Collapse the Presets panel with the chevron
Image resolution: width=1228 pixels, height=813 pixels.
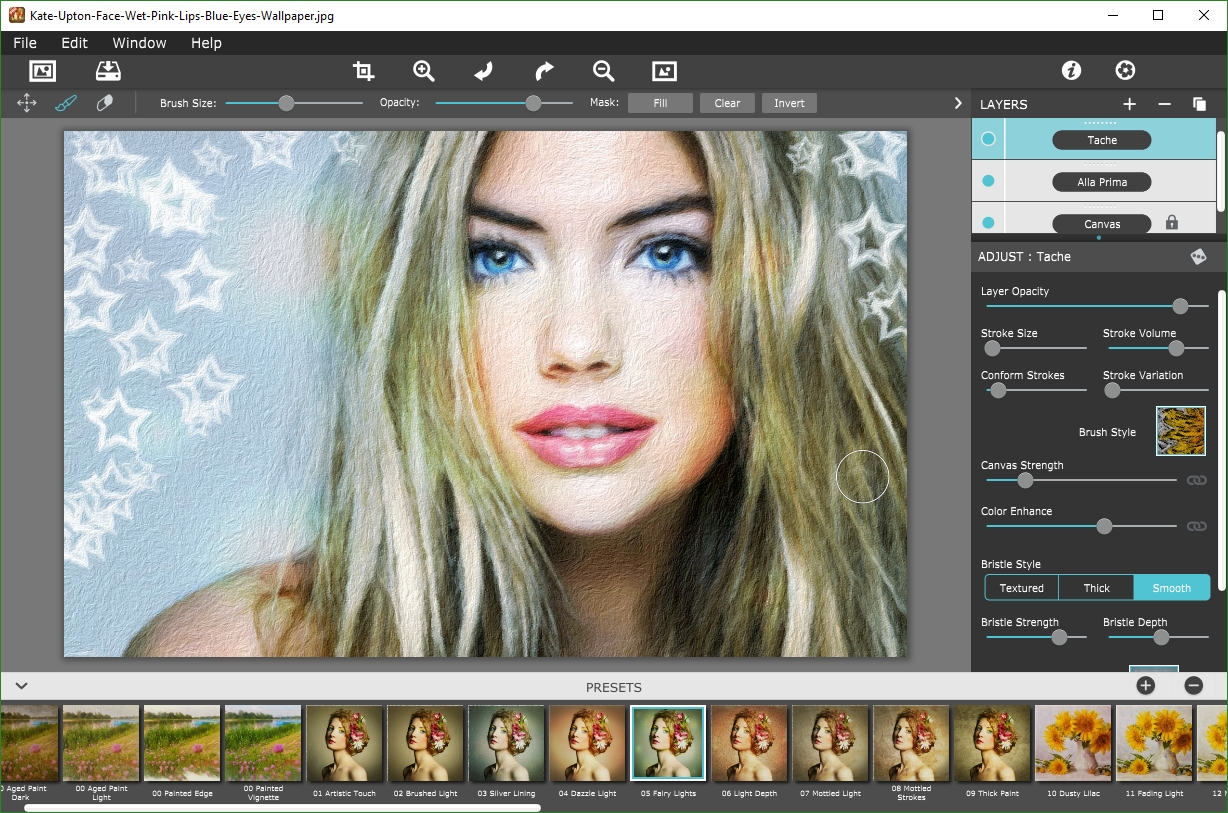[21, 687]
